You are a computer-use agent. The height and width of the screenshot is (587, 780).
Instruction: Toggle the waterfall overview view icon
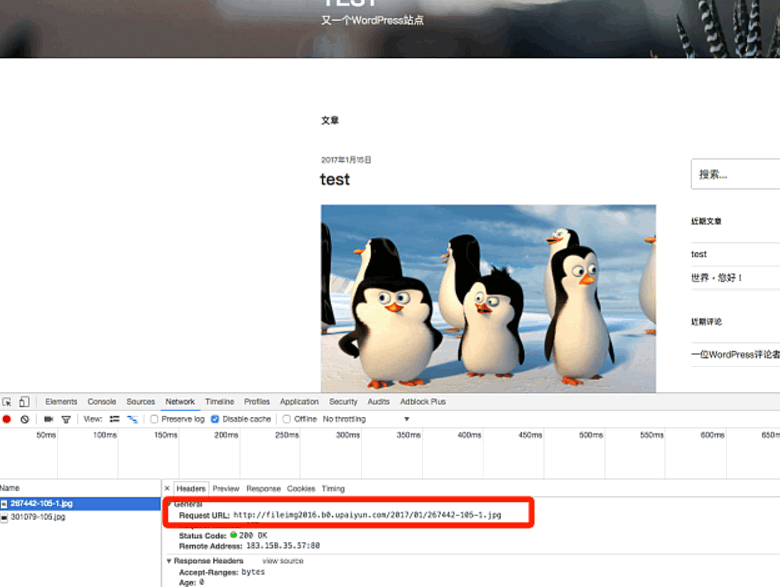(132, 419)
